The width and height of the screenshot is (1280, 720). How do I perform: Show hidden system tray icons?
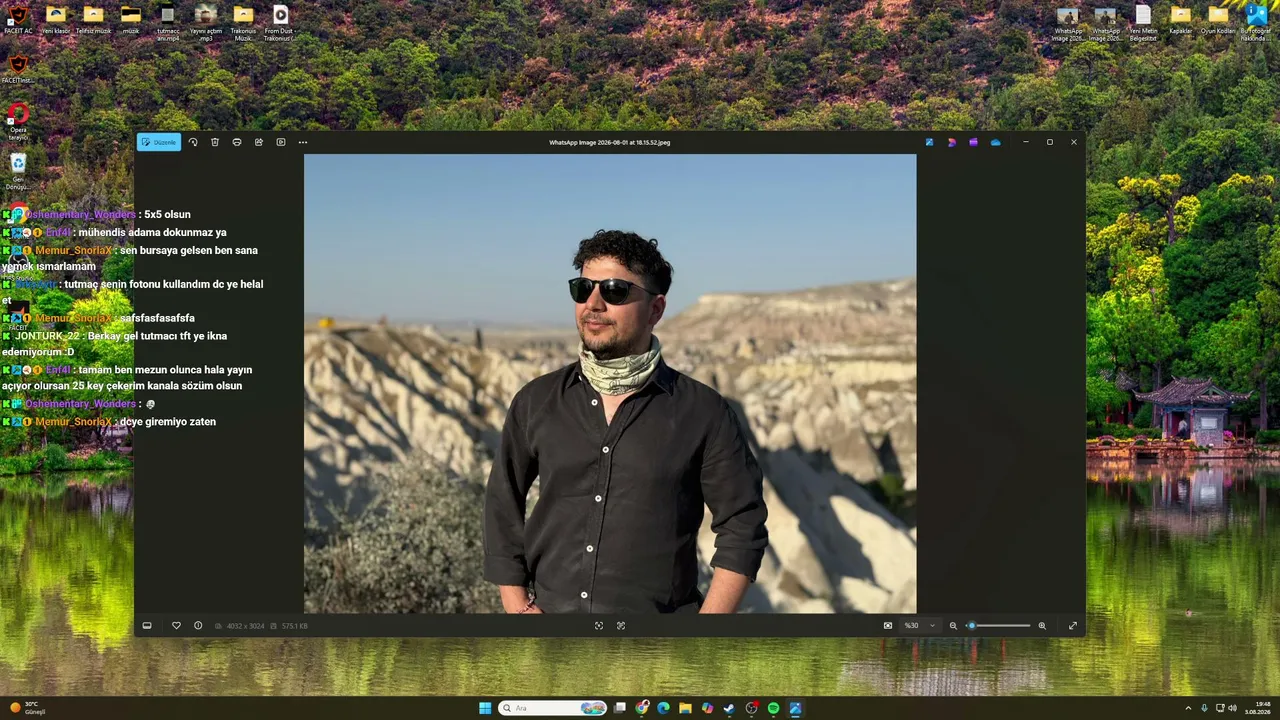(x=1188, y=708)
